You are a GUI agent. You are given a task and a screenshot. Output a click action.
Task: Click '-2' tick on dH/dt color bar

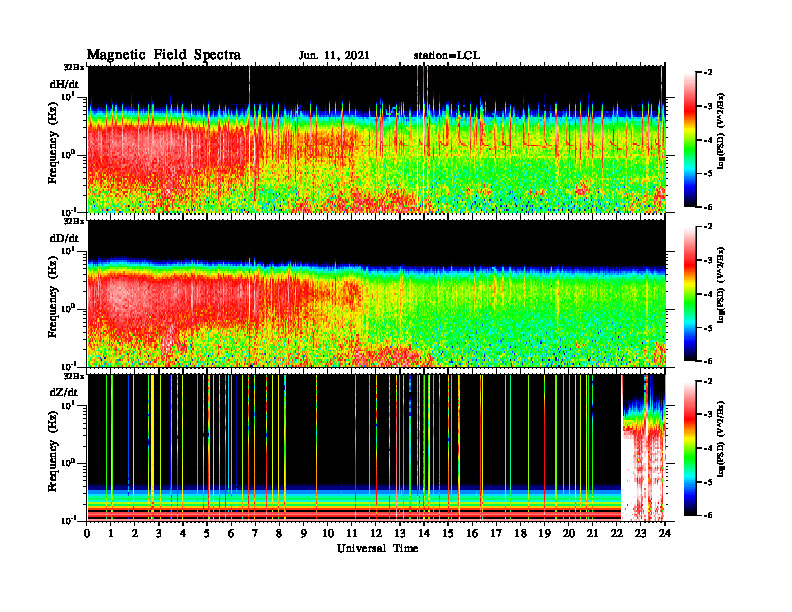pos(708,73)
